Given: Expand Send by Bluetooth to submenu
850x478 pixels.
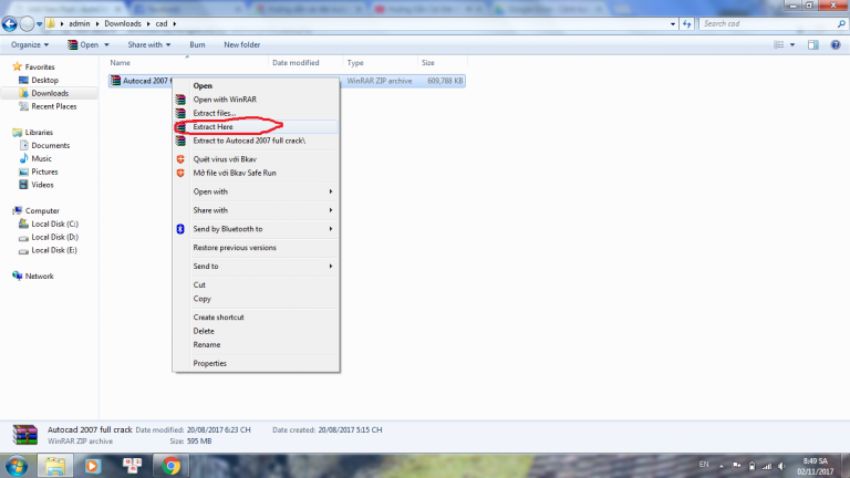Looking at the screenshot, I should pyautogui.click(x=256, y=229).
